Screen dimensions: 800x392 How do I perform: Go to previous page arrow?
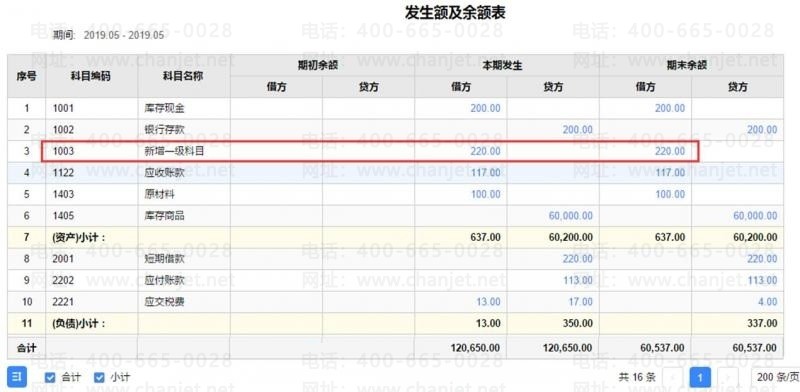click(x=672, y=378)
